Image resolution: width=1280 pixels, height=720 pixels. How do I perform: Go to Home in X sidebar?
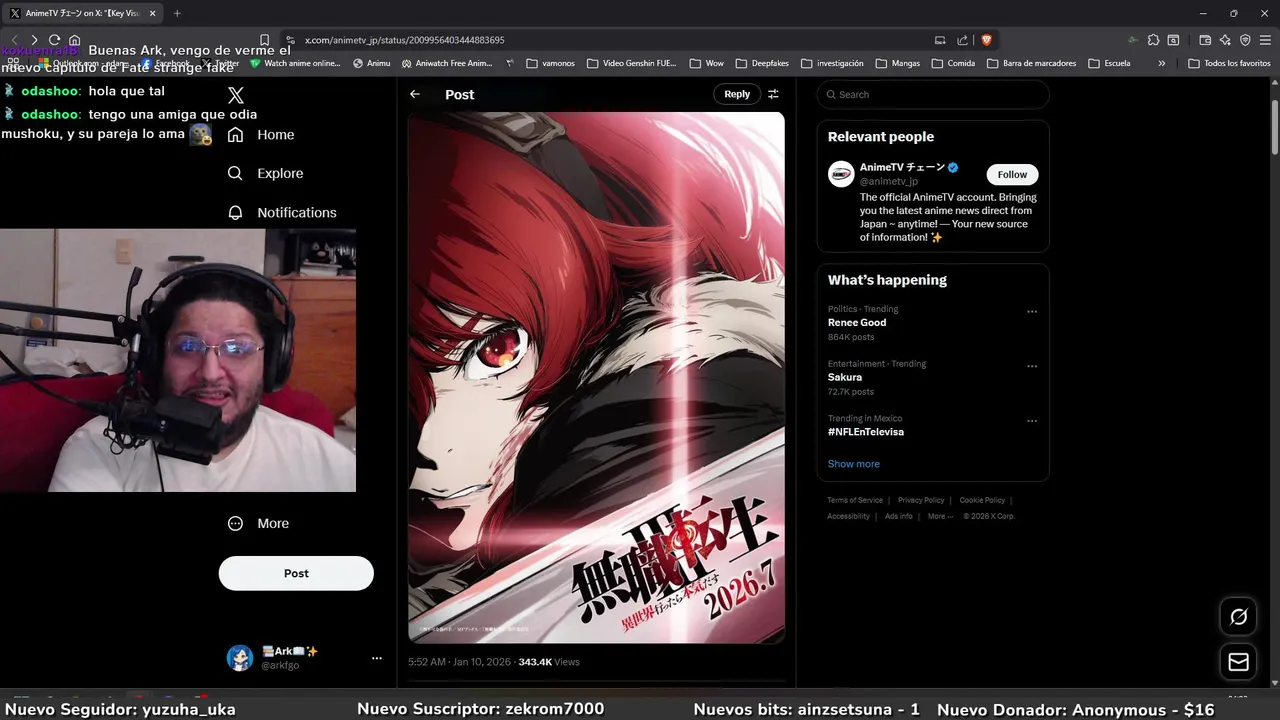[x=261, y=135]
